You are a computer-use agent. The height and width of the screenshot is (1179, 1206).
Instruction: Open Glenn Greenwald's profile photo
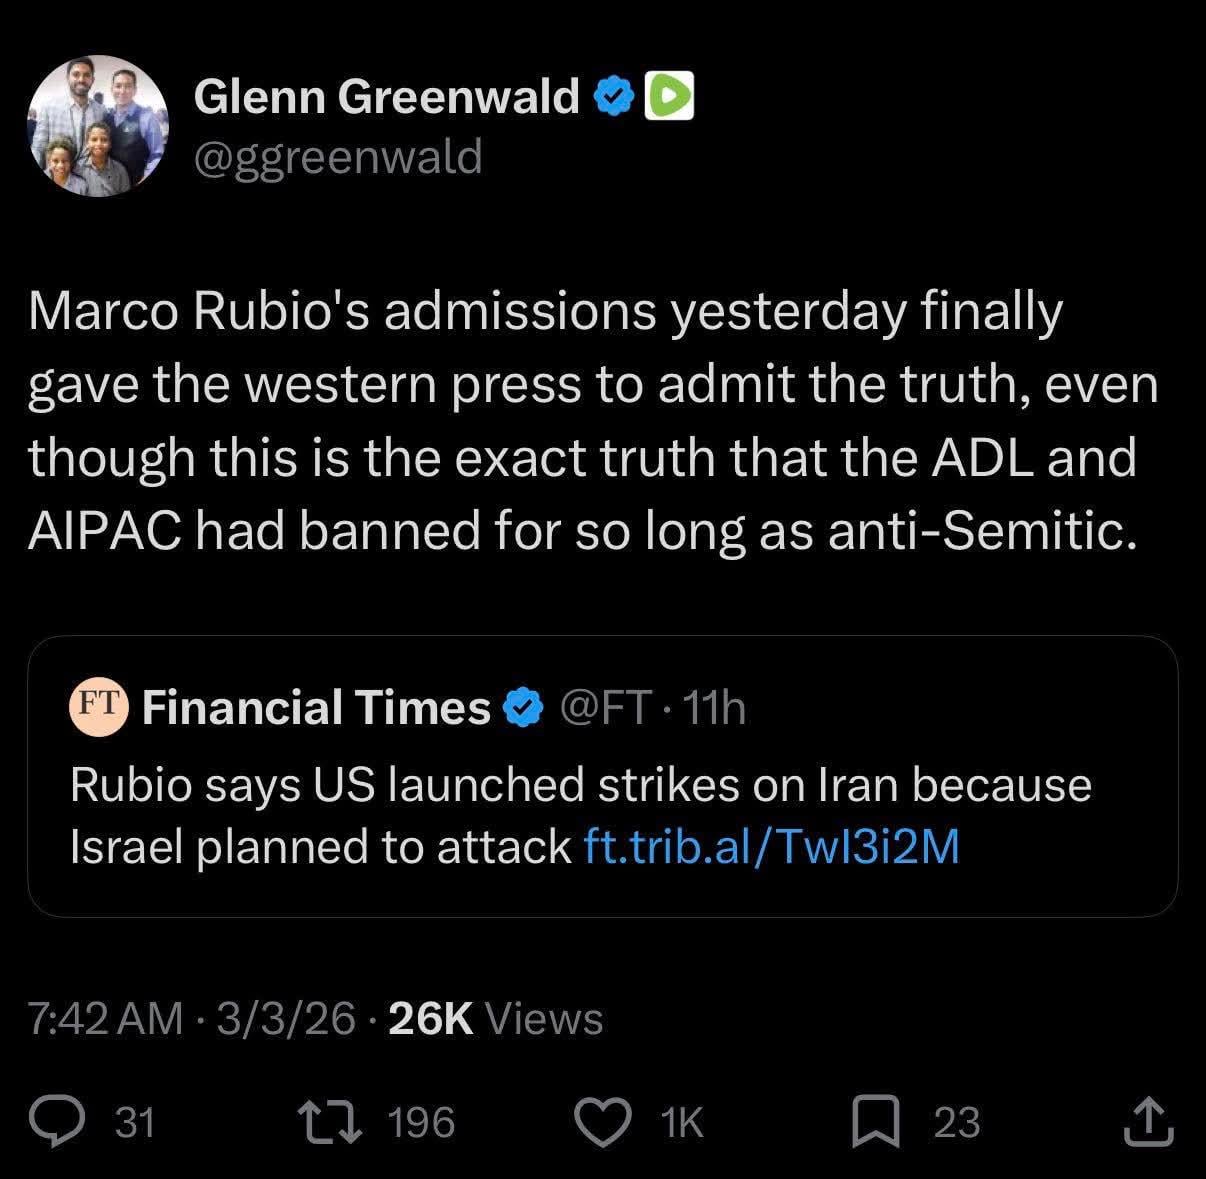[98, 126]
